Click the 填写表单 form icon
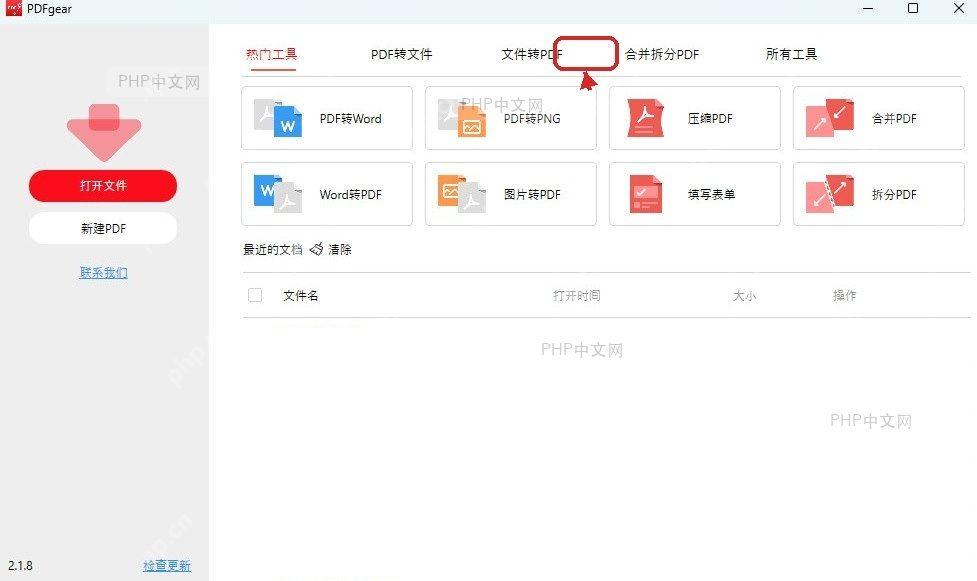The width and height of the screenshot is (977, 581). click(646, 194)
